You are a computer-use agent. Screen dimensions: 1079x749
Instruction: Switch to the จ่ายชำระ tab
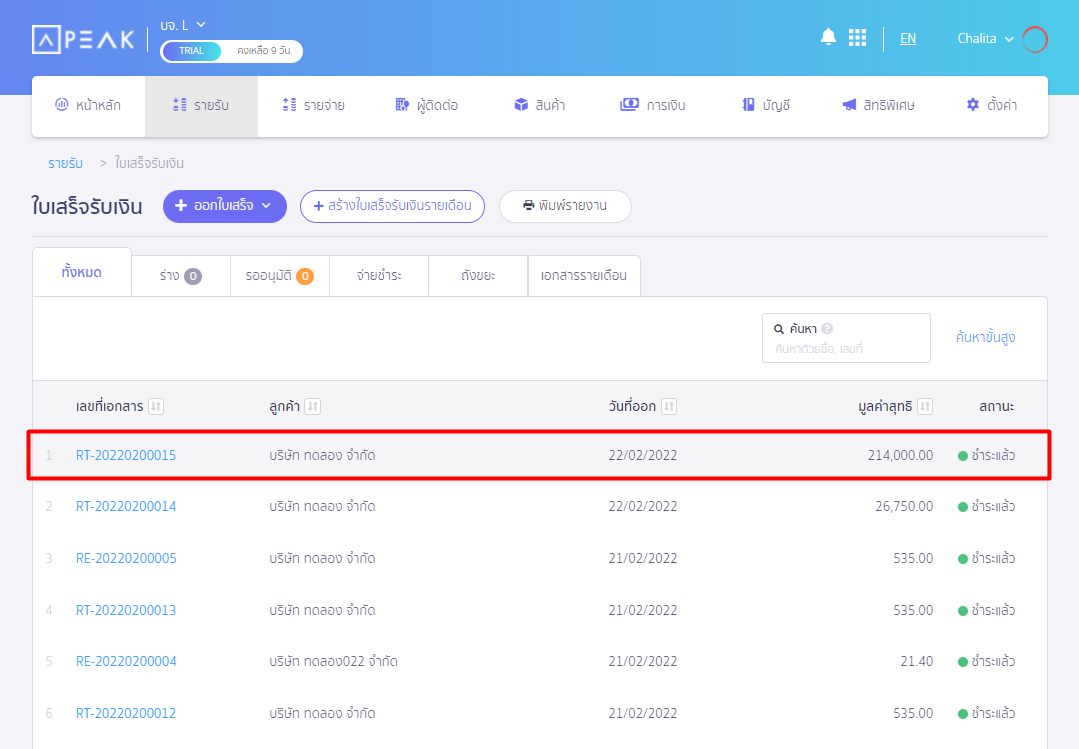(379, 276)
